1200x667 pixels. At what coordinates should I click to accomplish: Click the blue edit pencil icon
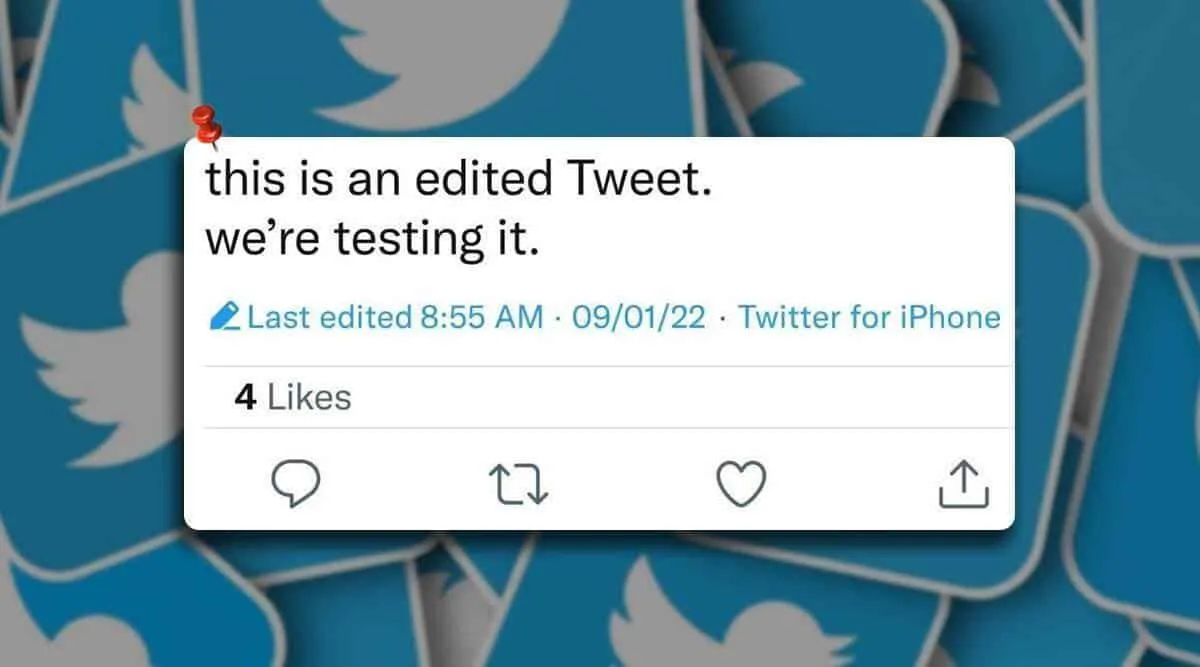coord(222,317)
